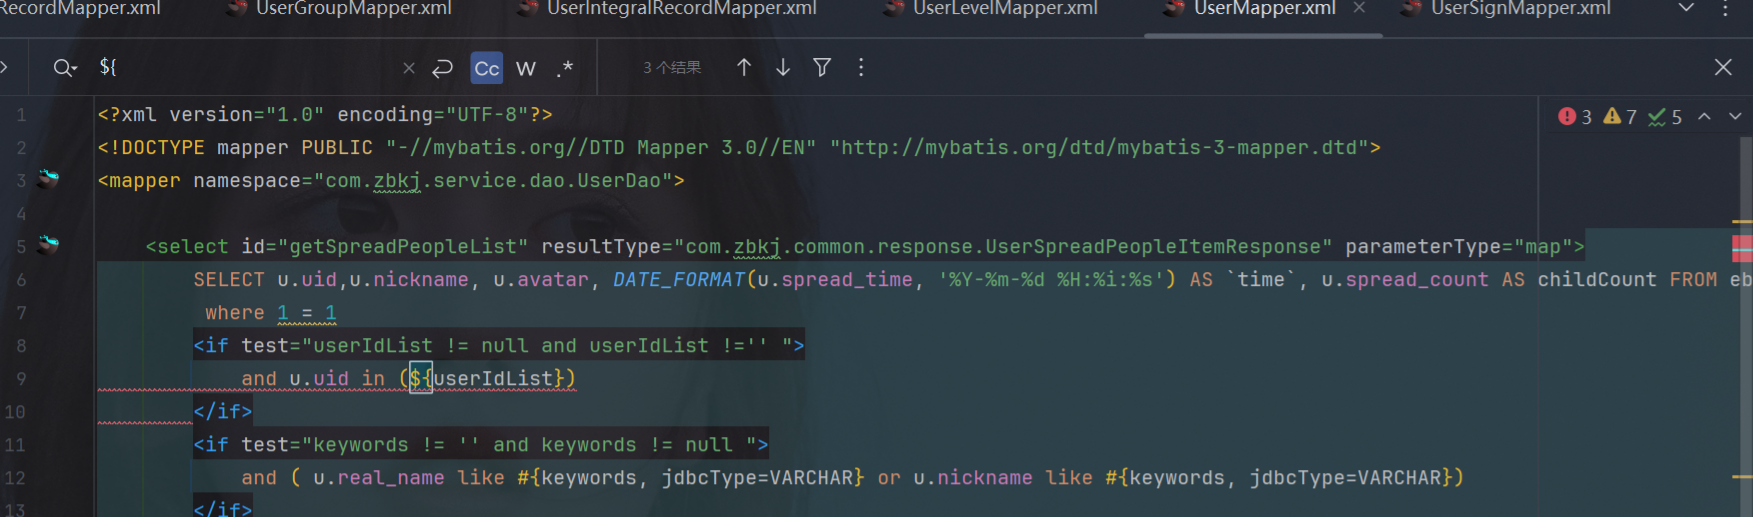Click the red errors count indicator
The height and width of the screenshot is (517, 1753).
(x=1575, y=117)
